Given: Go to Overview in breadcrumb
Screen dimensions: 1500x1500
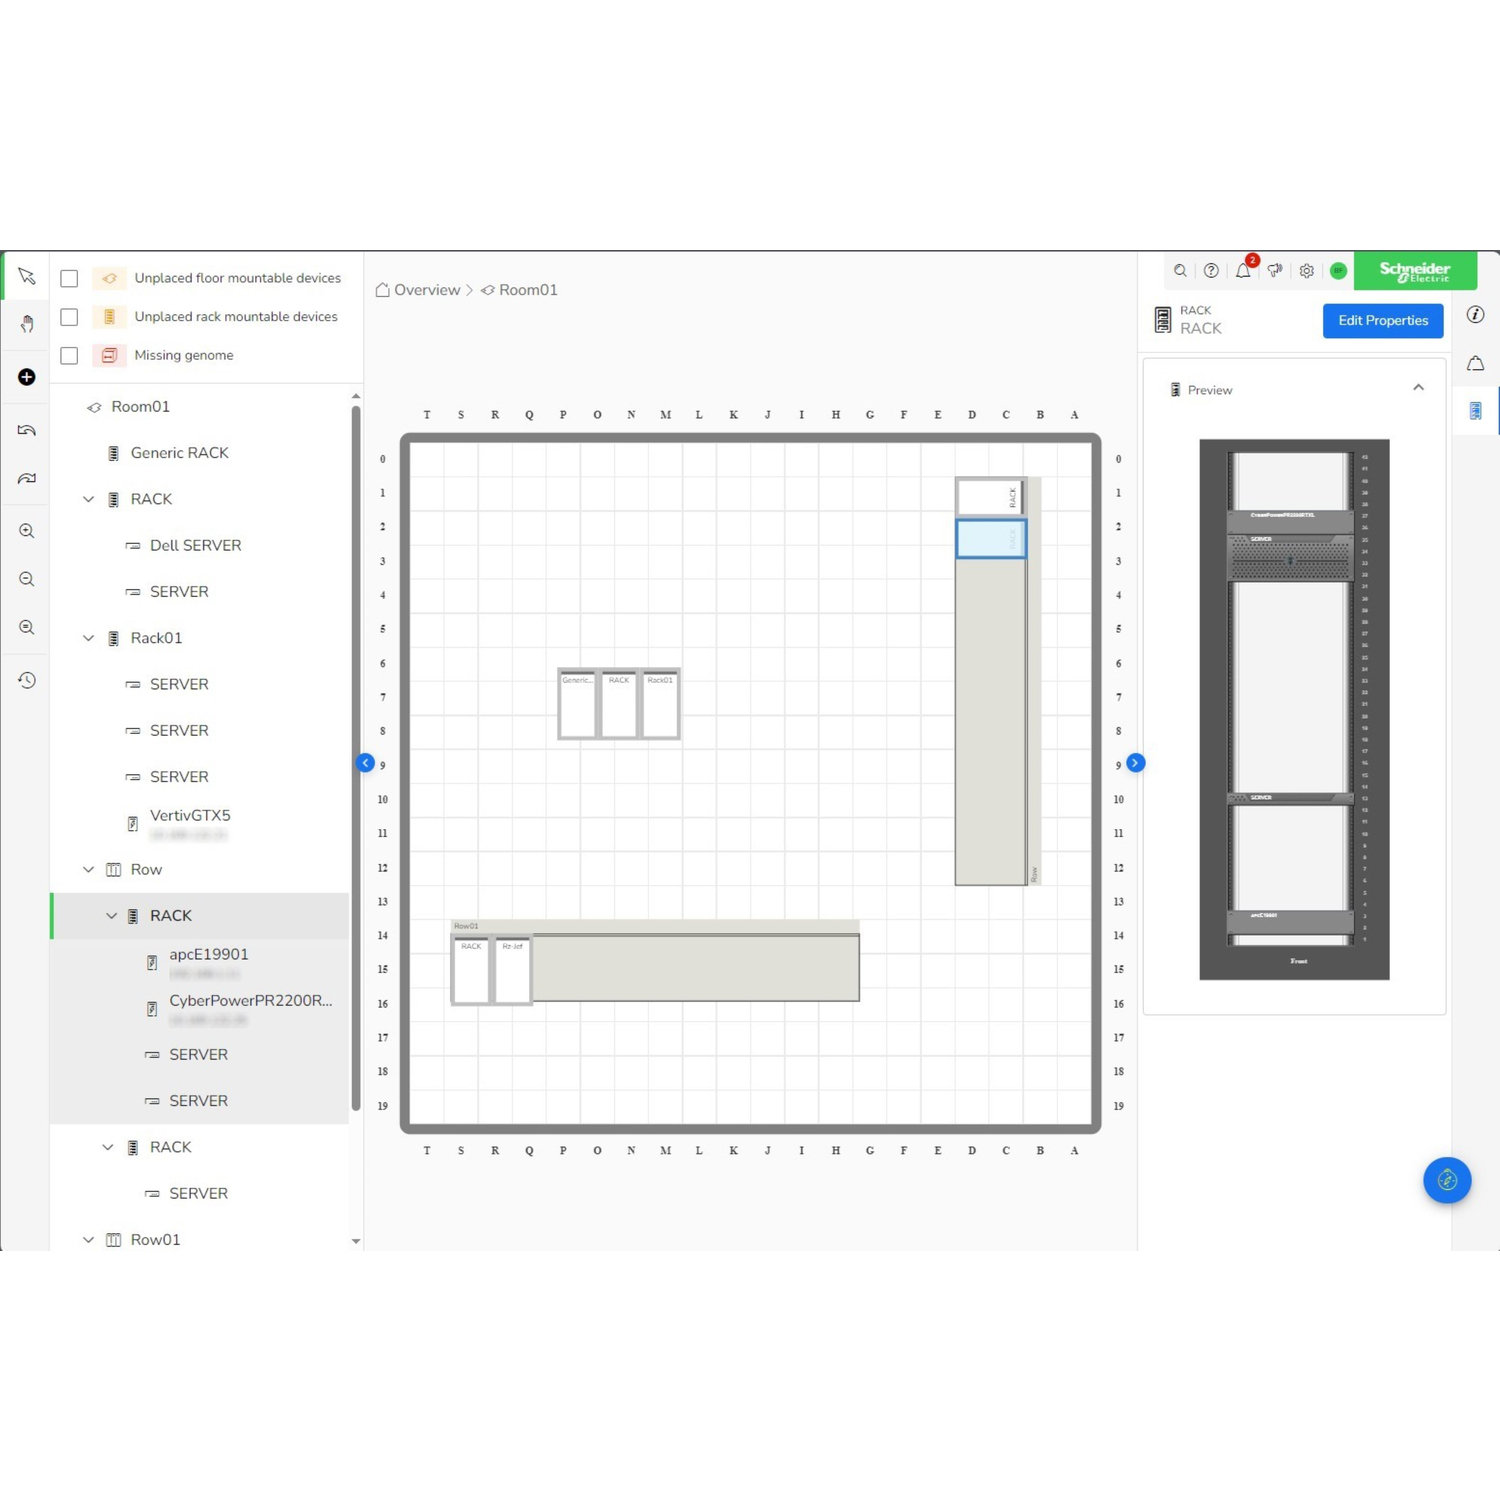Looking at the screenshot, I should [x=426, y=290].
